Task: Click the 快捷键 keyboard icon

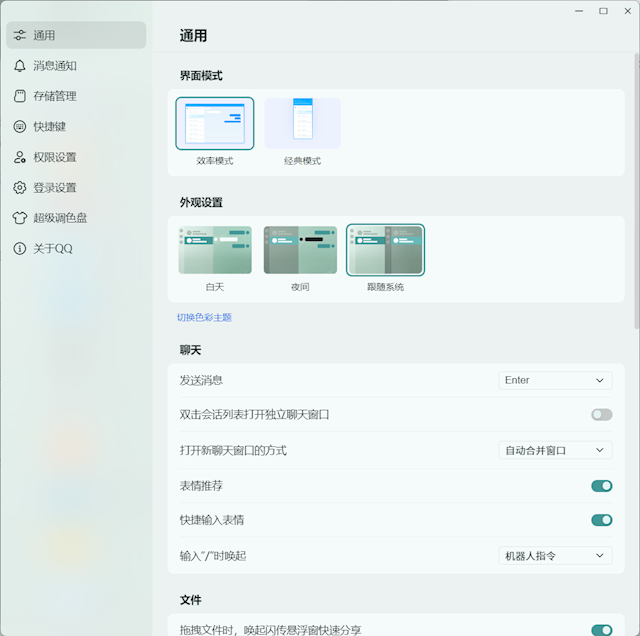Action: pos(20,127)
